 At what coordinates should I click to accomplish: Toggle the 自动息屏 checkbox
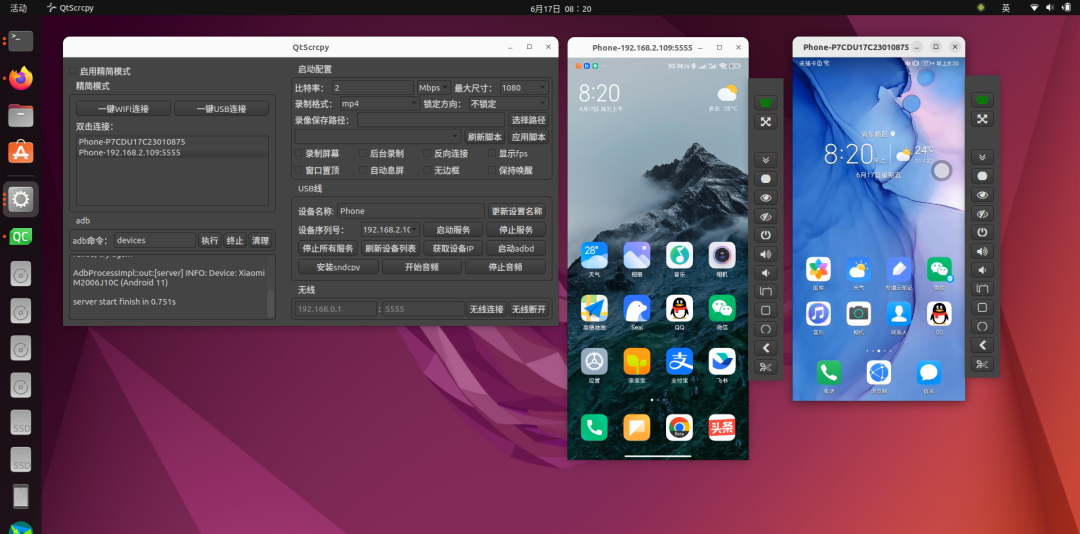364,170
